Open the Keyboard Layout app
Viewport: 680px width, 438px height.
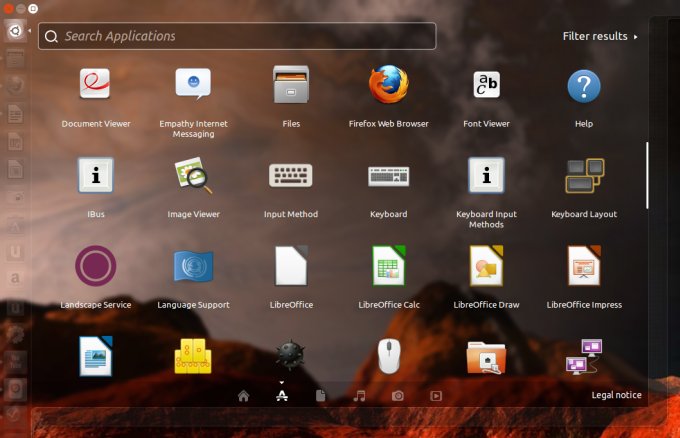(x=584, y=176)
